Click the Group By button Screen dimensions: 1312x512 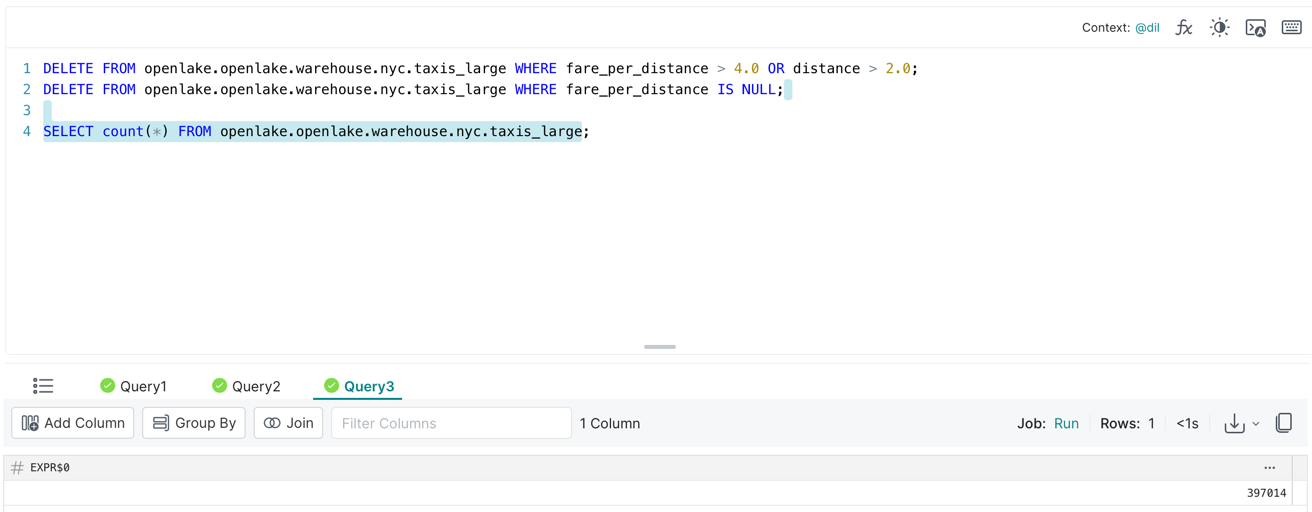194,423
